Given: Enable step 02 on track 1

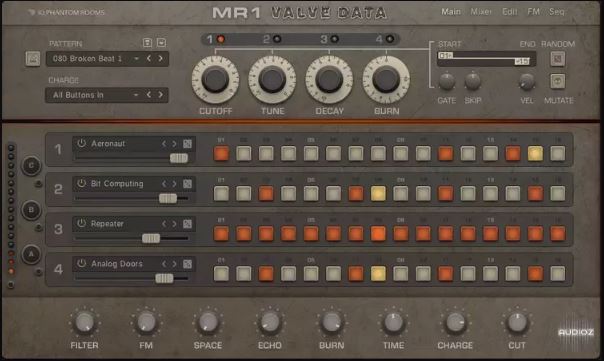Looking at the screenshot, I should click(243, 153).
